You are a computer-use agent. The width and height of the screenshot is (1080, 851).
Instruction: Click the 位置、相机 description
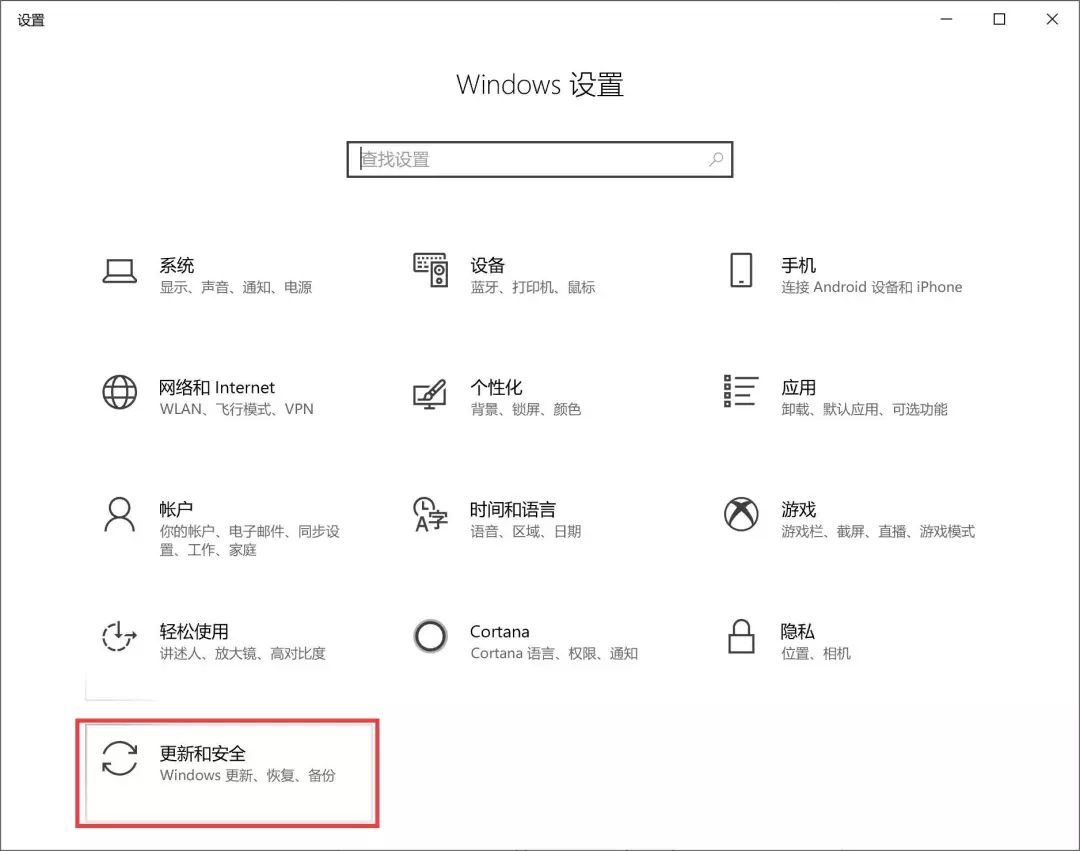[816, 653]
